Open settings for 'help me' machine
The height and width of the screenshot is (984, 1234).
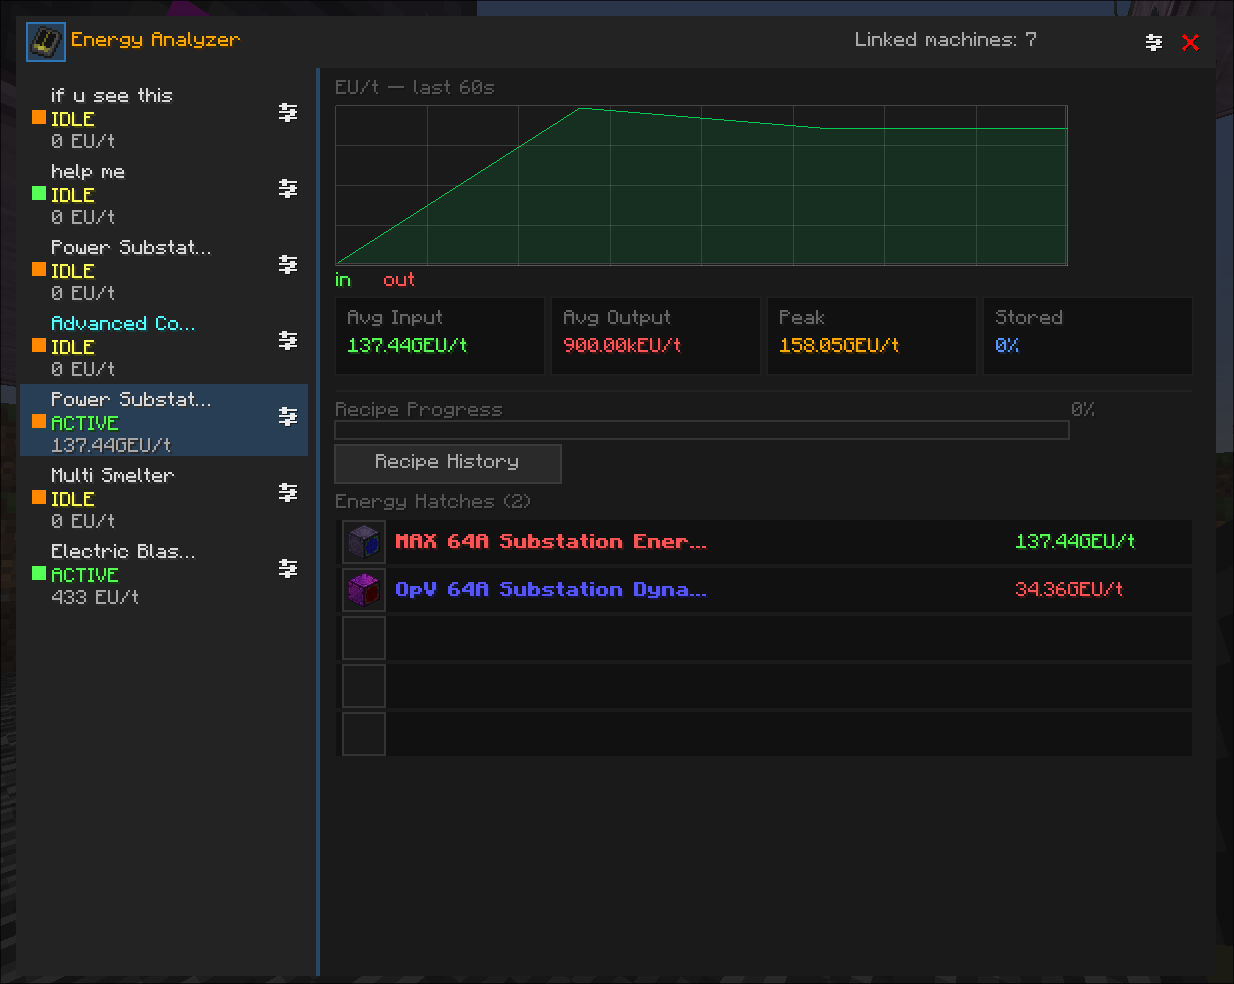click(288, 188)
